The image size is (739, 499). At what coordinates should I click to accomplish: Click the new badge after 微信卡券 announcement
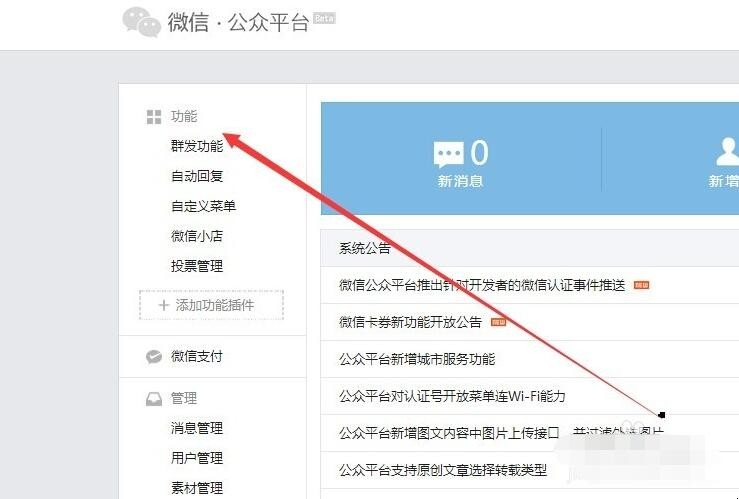tap(498, 322)
